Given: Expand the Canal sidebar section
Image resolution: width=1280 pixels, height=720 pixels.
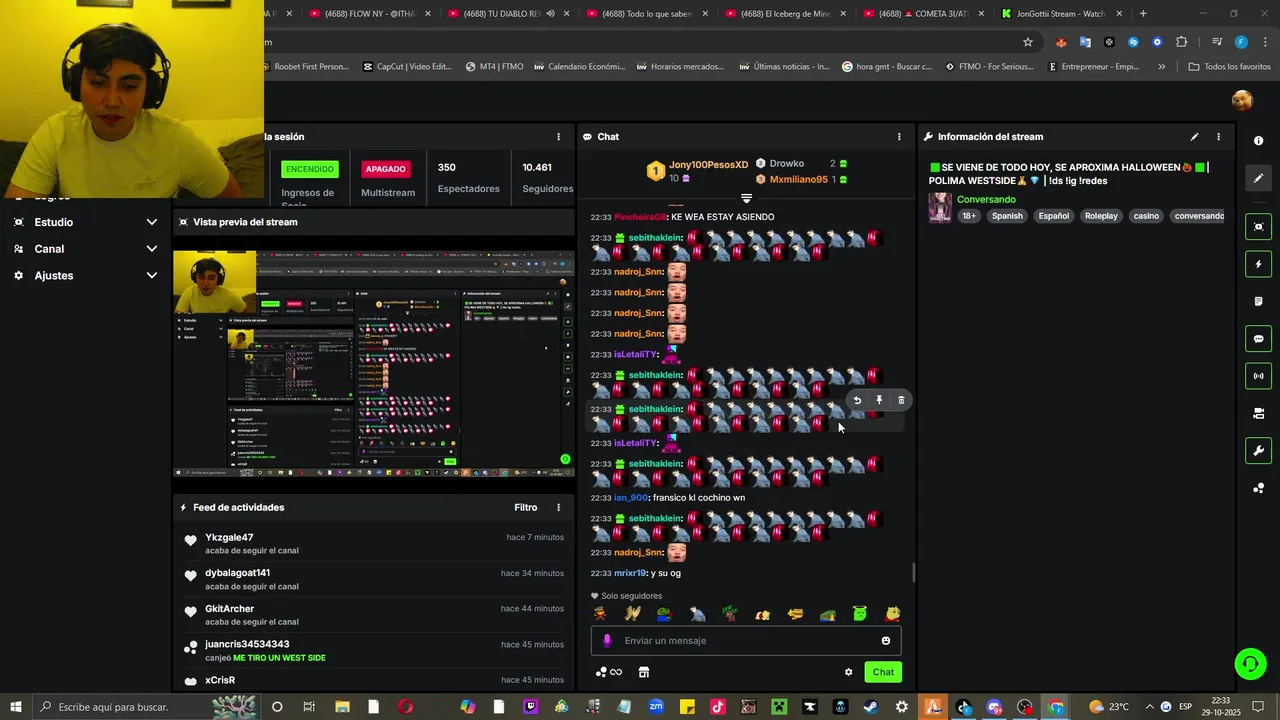Looking at the screenshot, I should coord(86,249).
